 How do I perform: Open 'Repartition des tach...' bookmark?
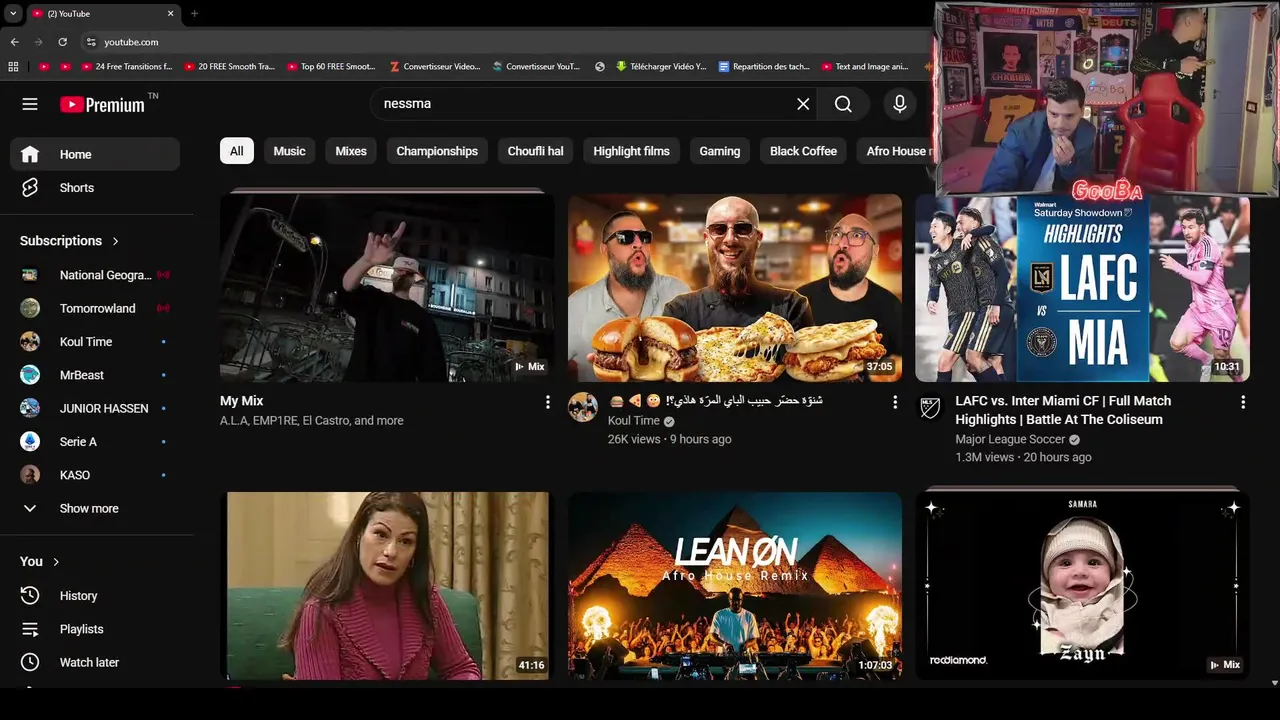tap(764, 67)
